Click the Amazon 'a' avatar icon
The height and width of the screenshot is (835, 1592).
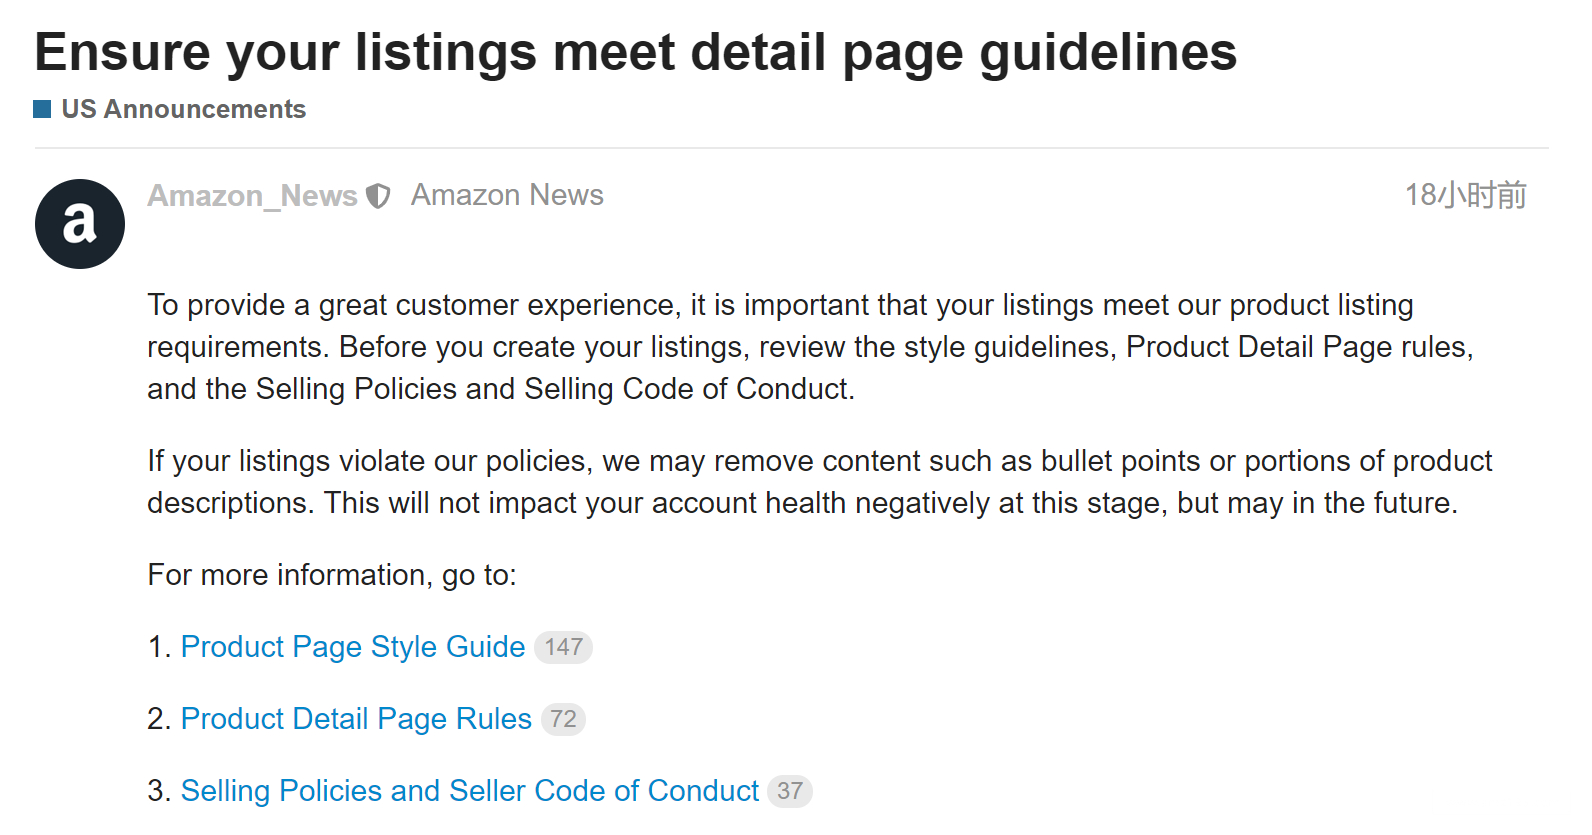(x=80, y=224)
